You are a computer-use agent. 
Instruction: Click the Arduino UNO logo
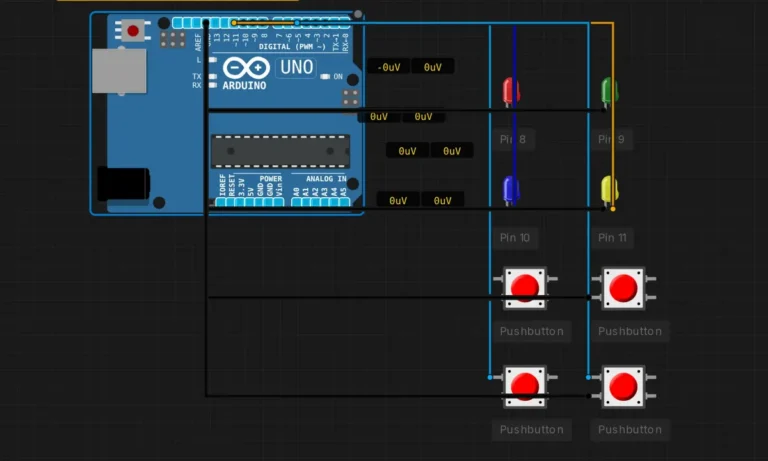269,73
